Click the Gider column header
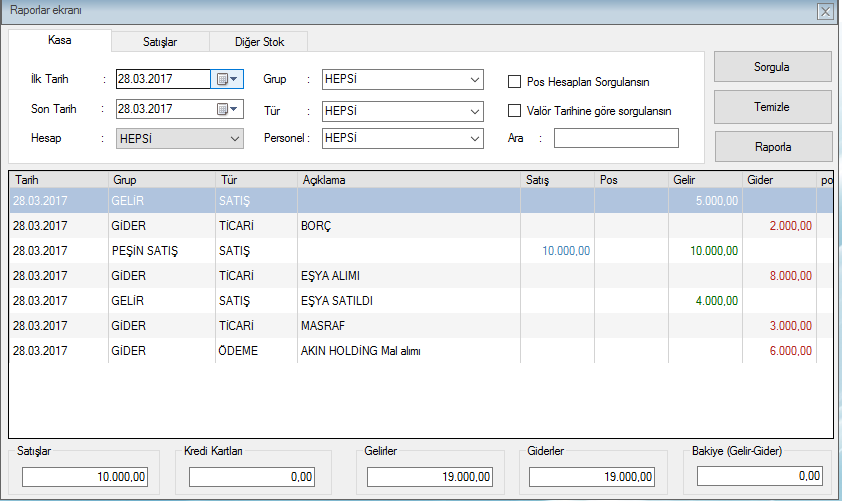This screenshot has width=842, height=501. [x=779, y=179]
